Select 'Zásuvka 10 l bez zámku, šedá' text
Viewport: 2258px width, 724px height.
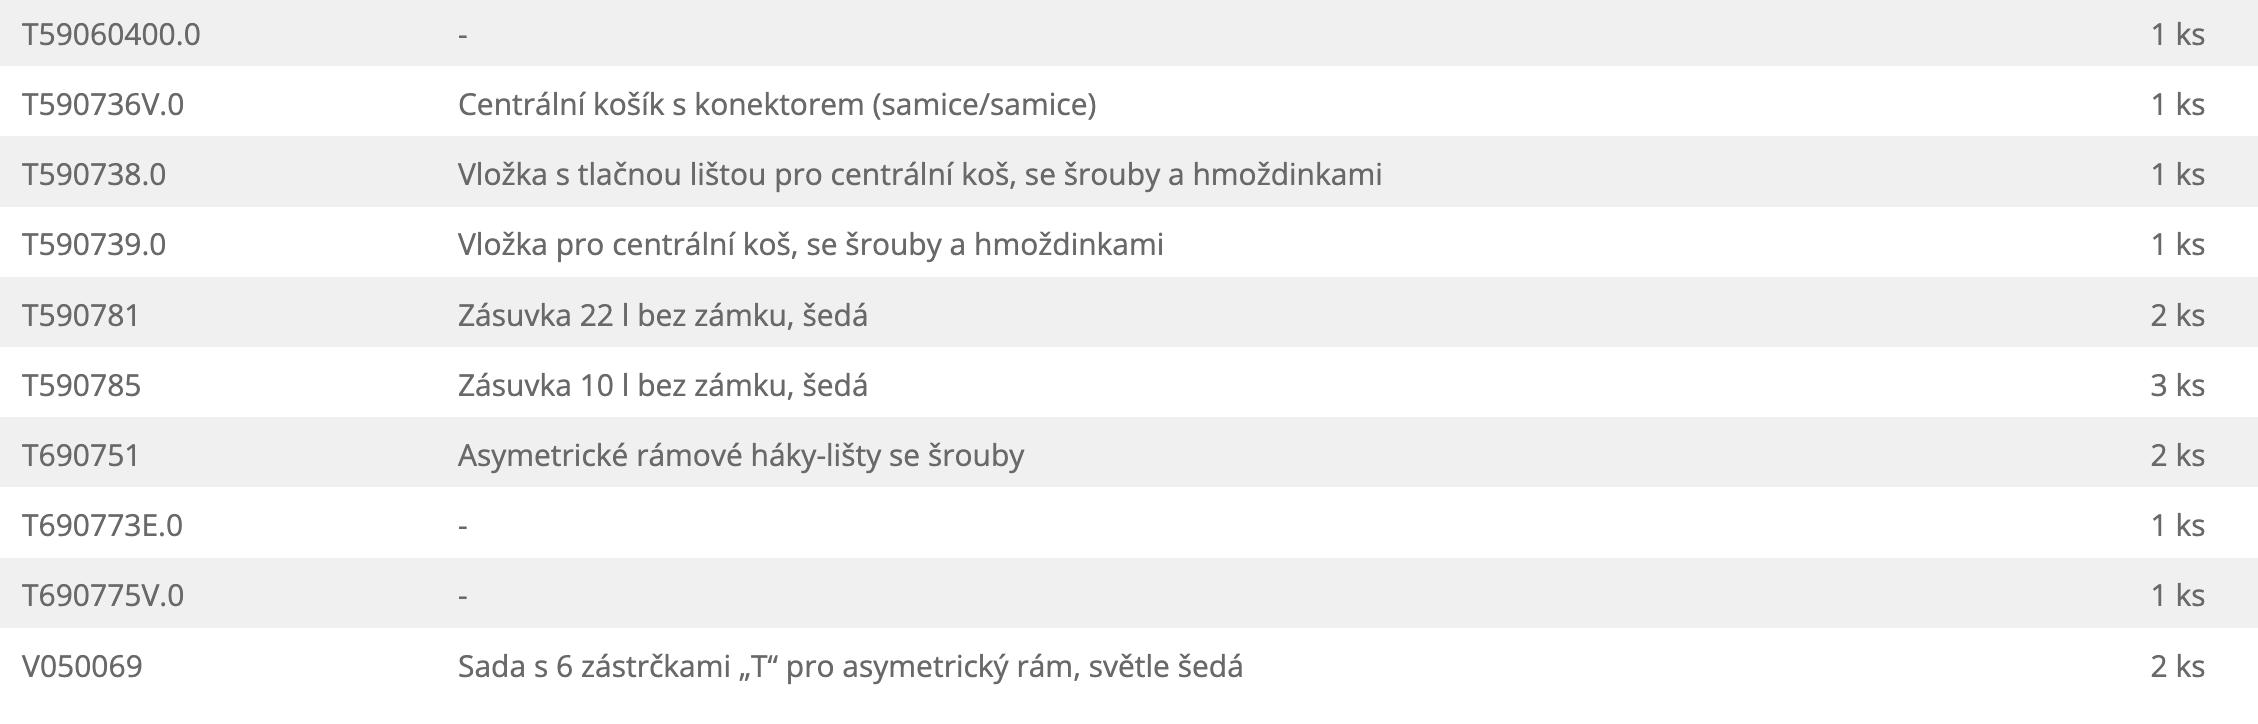click(662, 386)
